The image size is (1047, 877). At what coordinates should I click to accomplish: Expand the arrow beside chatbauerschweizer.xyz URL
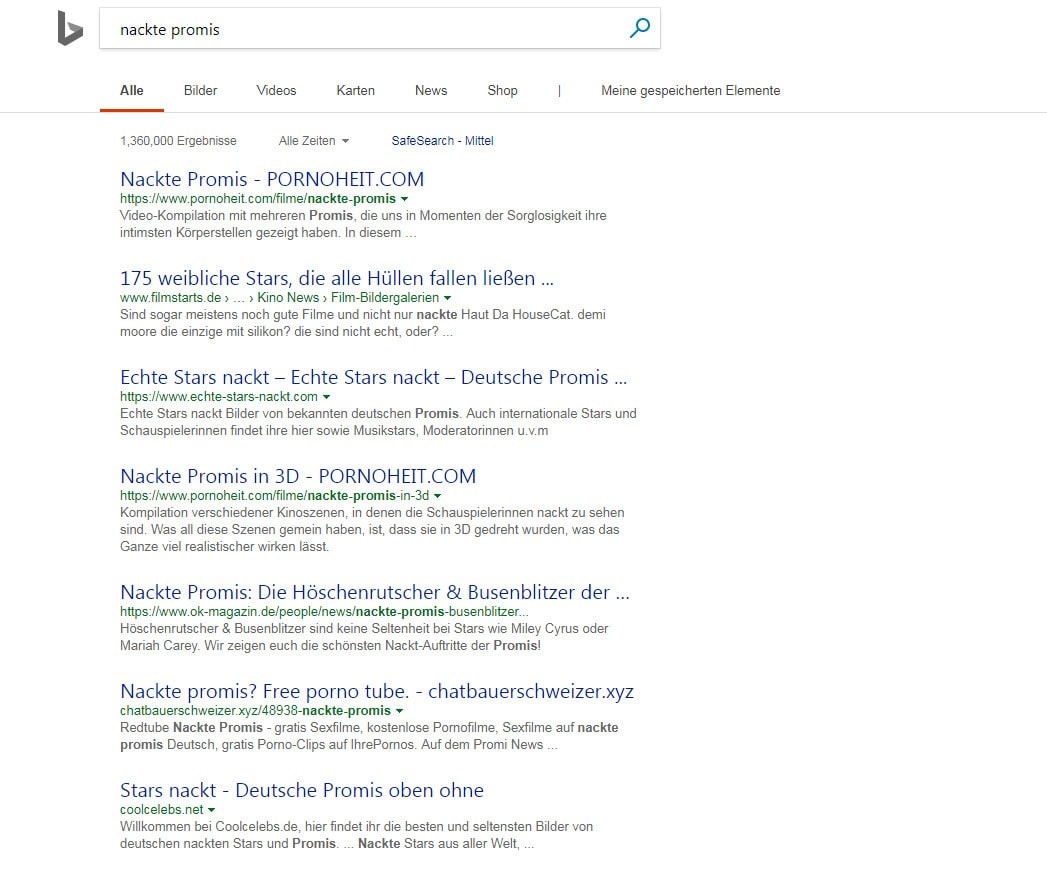click(399, 711)
